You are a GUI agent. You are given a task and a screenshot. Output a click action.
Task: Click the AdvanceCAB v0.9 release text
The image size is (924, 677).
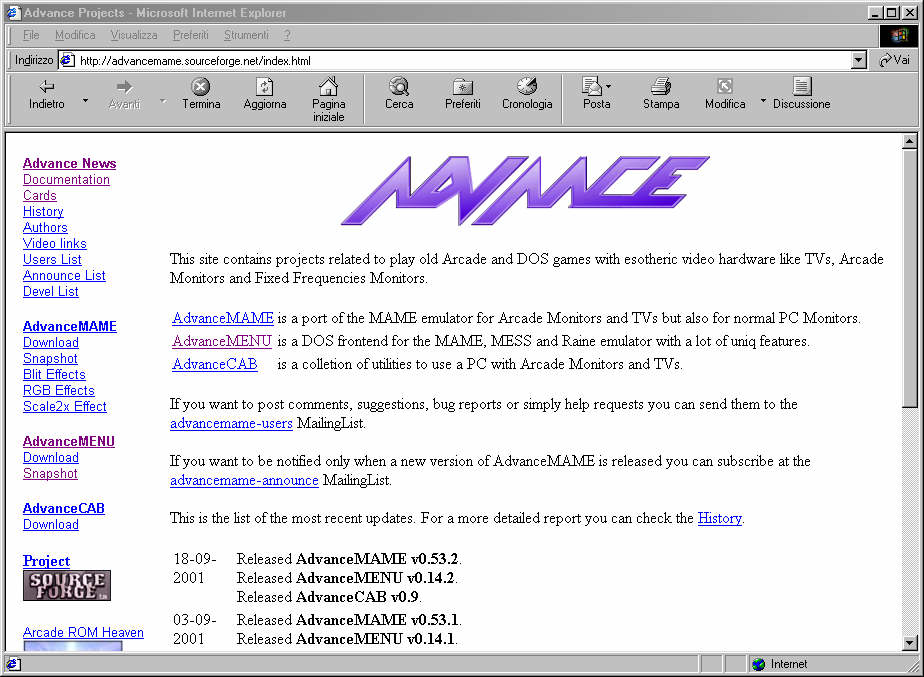[x=357, y=597]
